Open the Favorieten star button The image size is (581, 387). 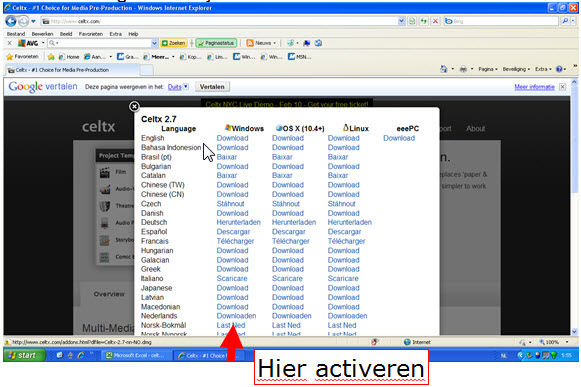[x=23, y=57]
